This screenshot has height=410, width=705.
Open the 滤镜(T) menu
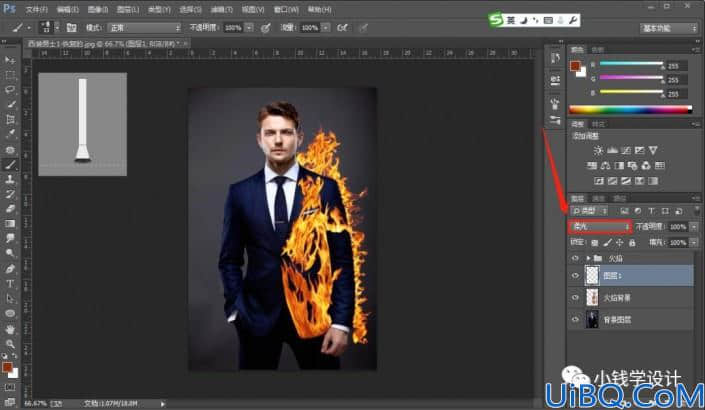tap(221, 9)
